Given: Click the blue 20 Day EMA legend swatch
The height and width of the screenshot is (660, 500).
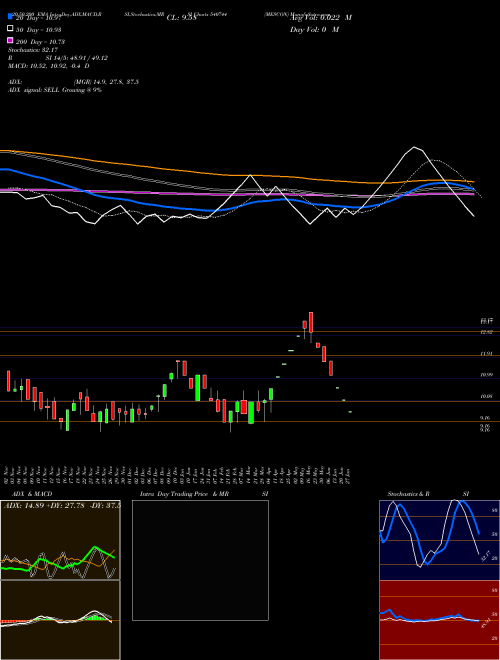Looking at the screenshot, I should point(11,17).
